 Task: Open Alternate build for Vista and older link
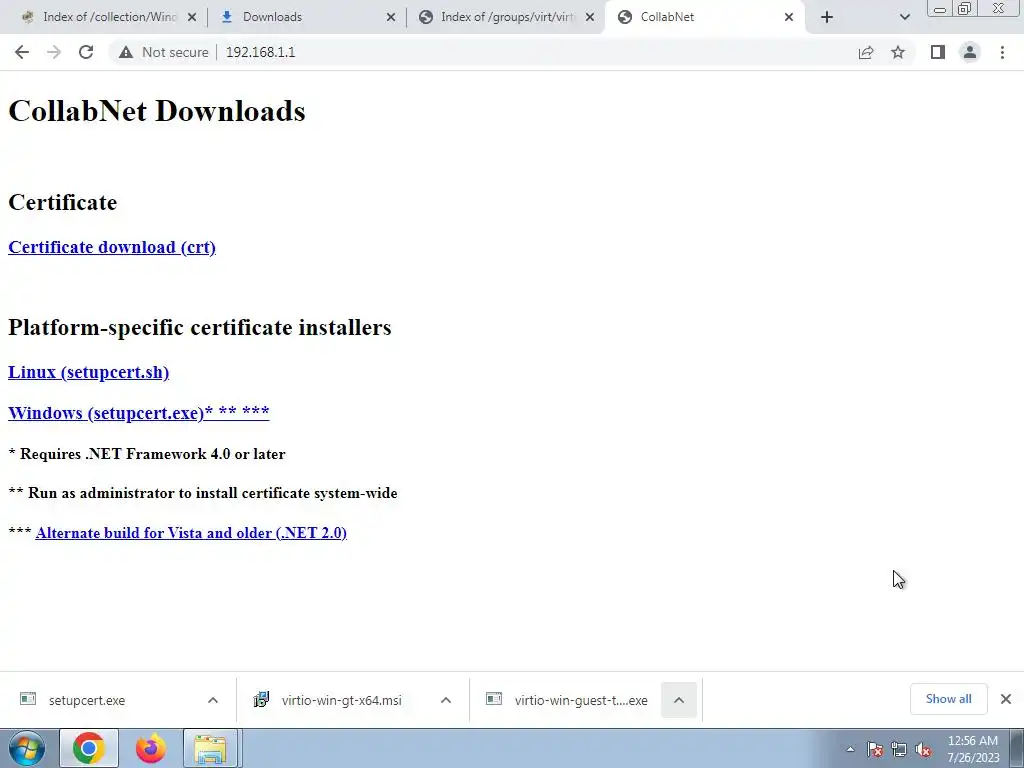click(x=191, y=533)
